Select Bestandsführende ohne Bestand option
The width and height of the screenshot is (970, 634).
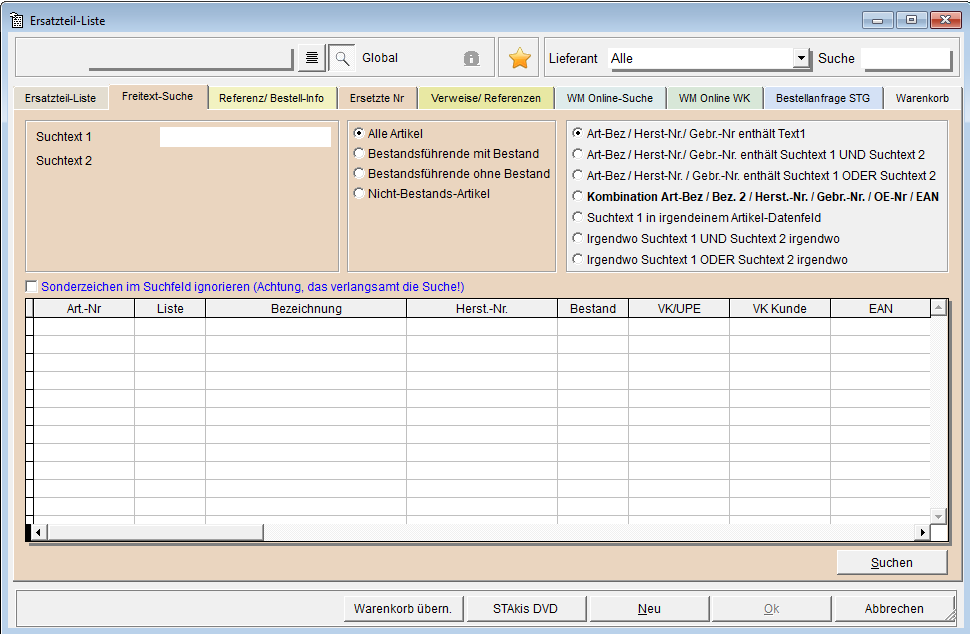tap(359, 174)
